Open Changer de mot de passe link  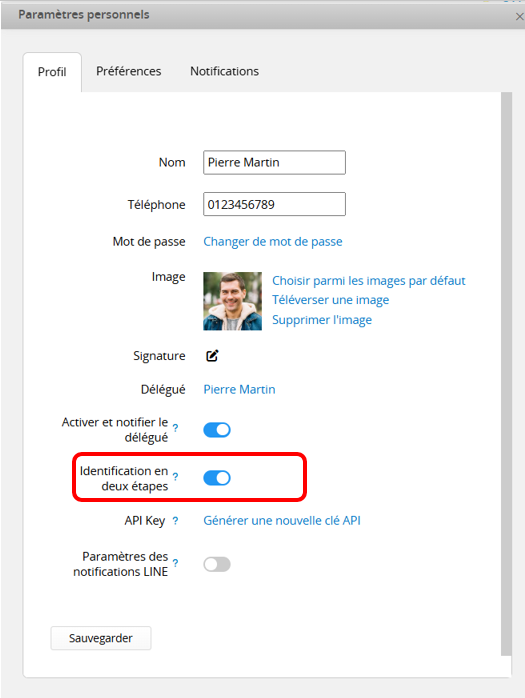pyautogui.click(x=273, y=242)
